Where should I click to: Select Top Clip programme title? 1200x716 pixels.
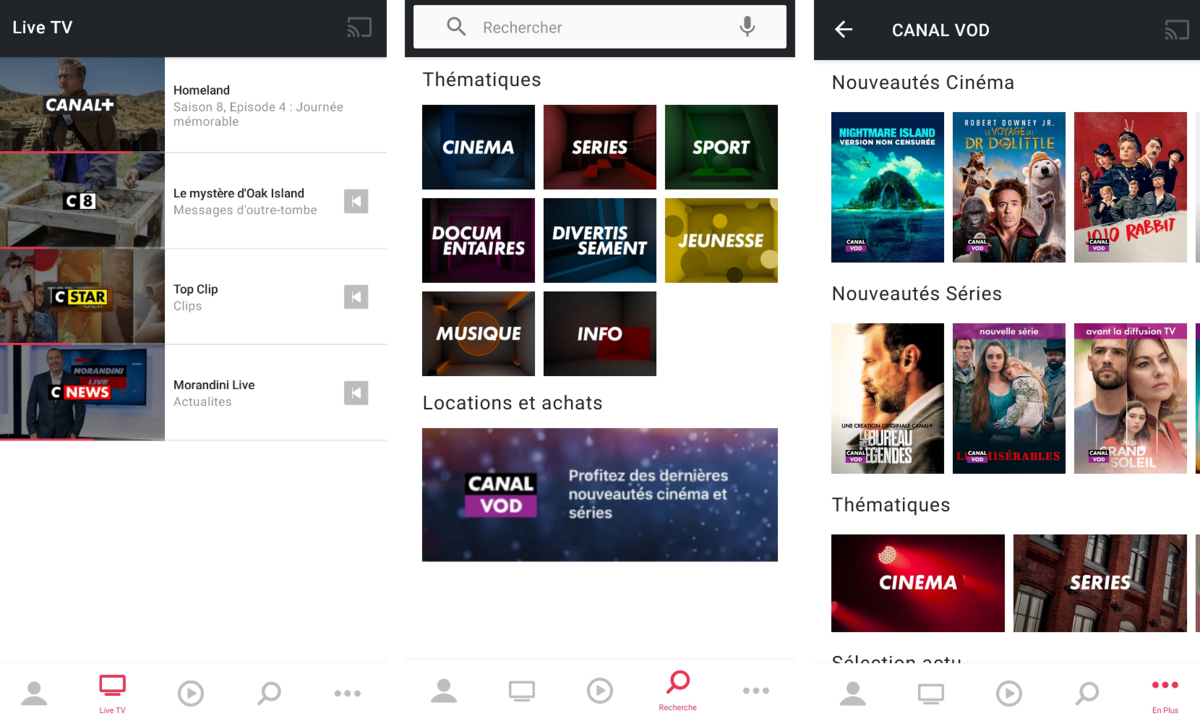point(195,289)
